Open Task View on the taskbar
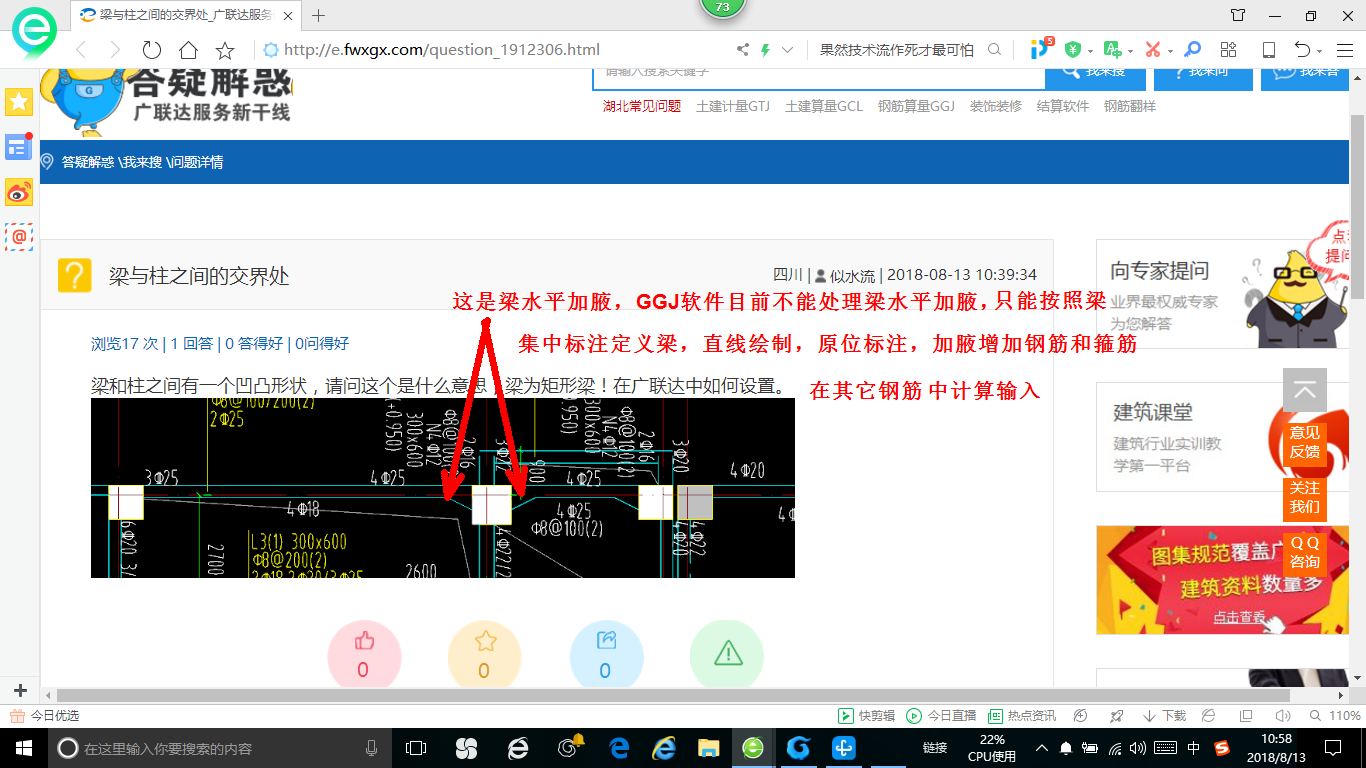This screenshot has height=768, width=1366. coord(416,748)
